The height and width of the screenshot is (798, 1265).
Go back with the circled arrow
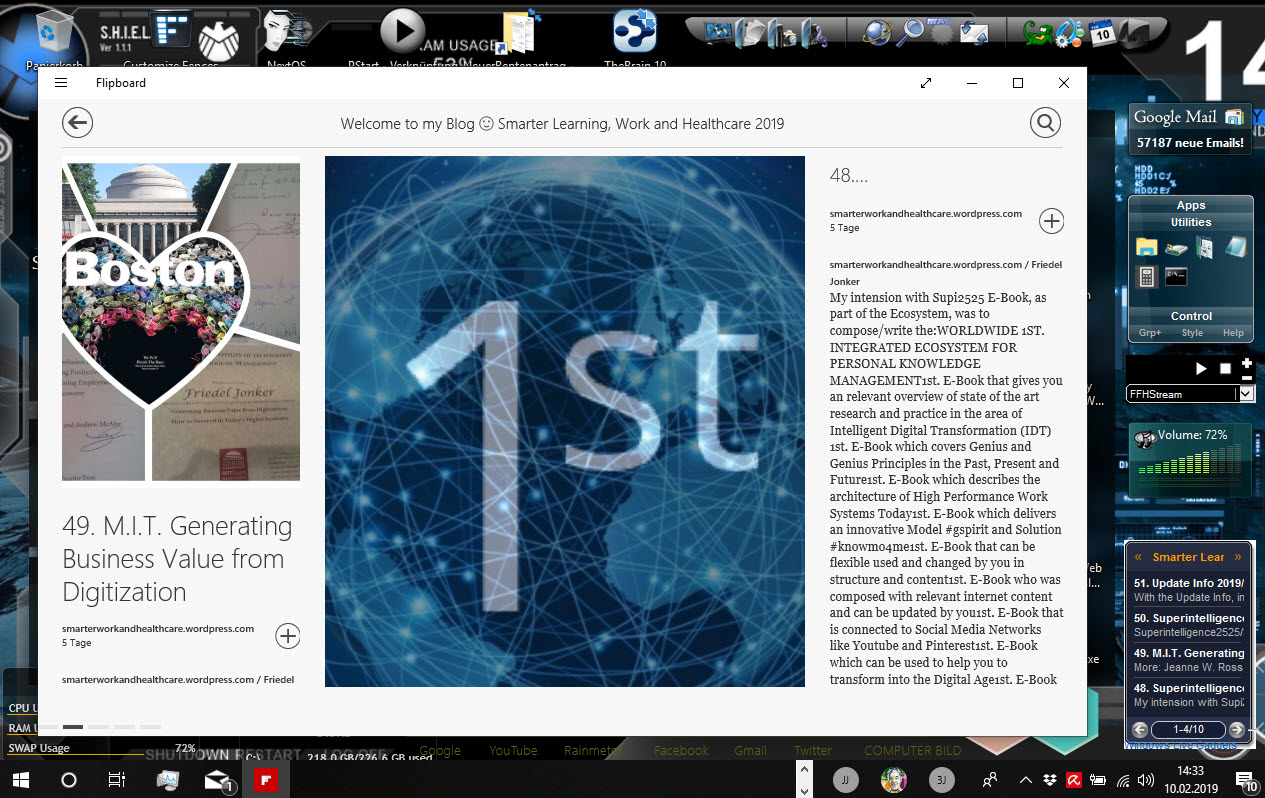point(77,123)
